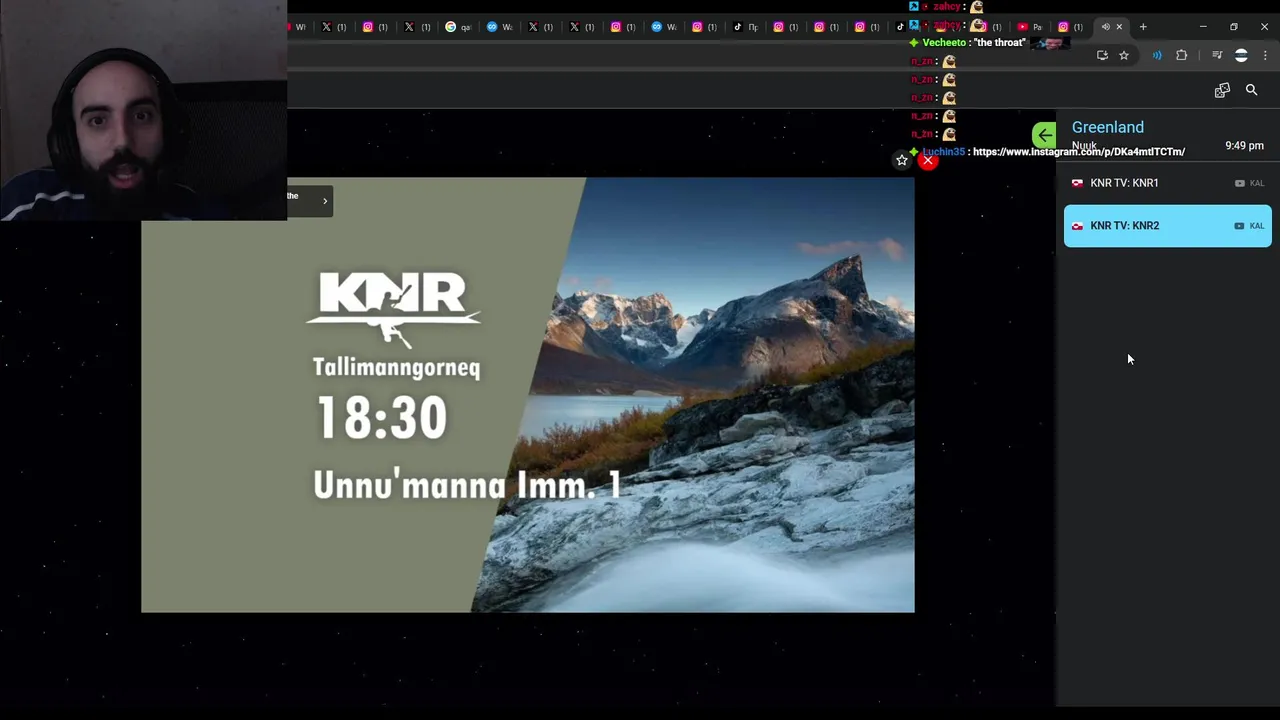Image resolution: width=1280 pixels, height=720 pixels.
Task: Mute the active tab using its speaker icon
Action: click(1105, 27)
